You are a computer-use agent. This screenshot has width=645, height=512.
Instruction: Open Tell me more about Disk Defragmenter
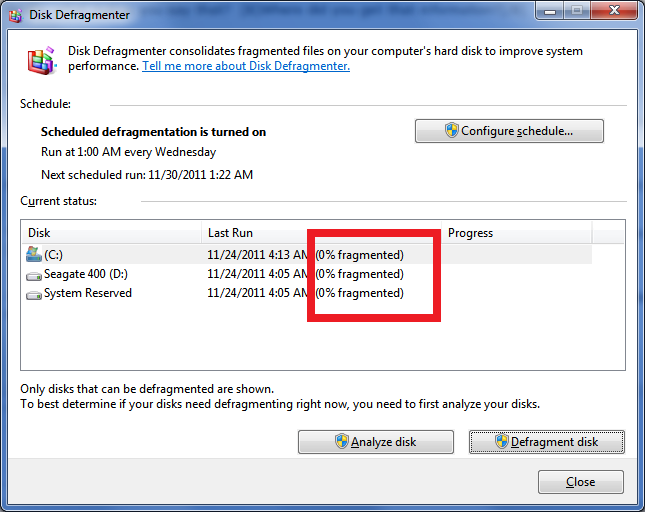246,66
